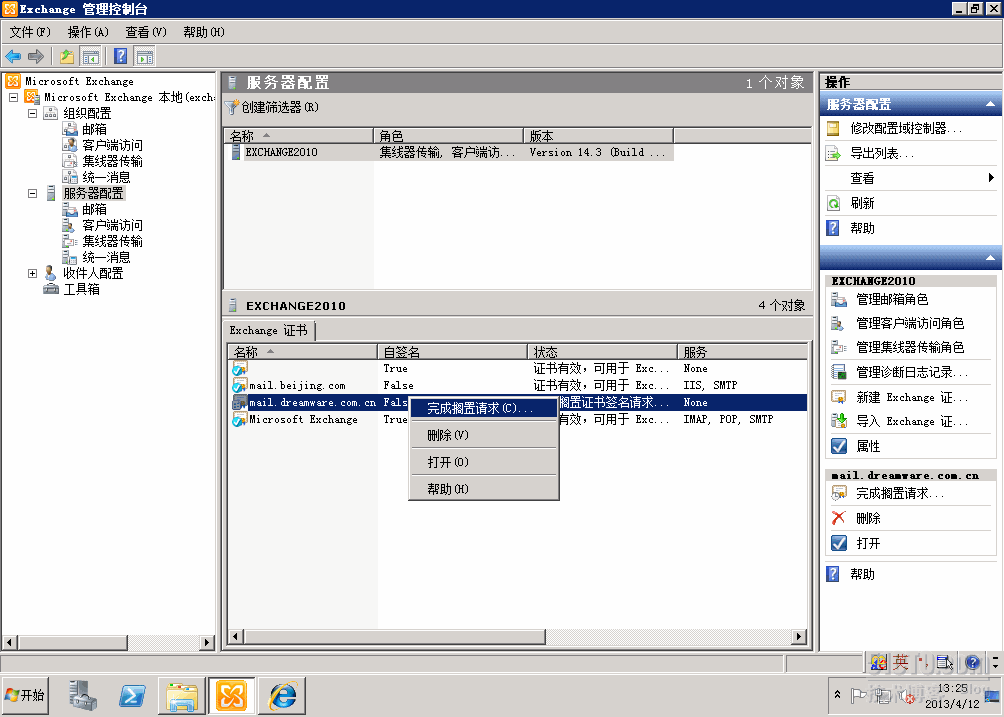Select 集线器传输 under 组织配置
1004x717 pixels.
tap(113, 161)
